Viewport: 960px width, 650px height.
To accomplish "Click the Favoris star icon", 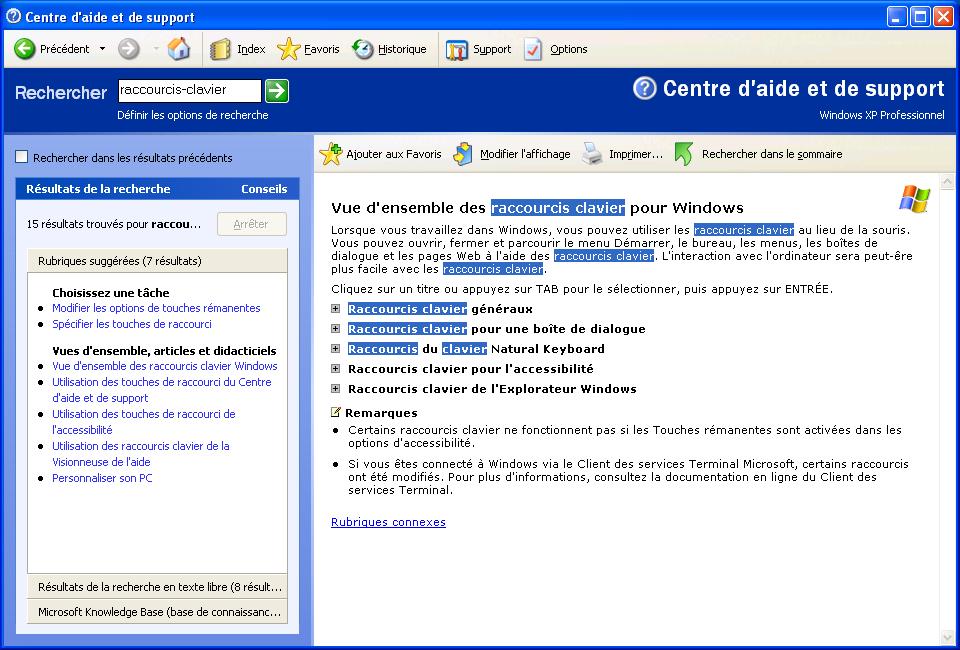I will click(x=288, y=49).
